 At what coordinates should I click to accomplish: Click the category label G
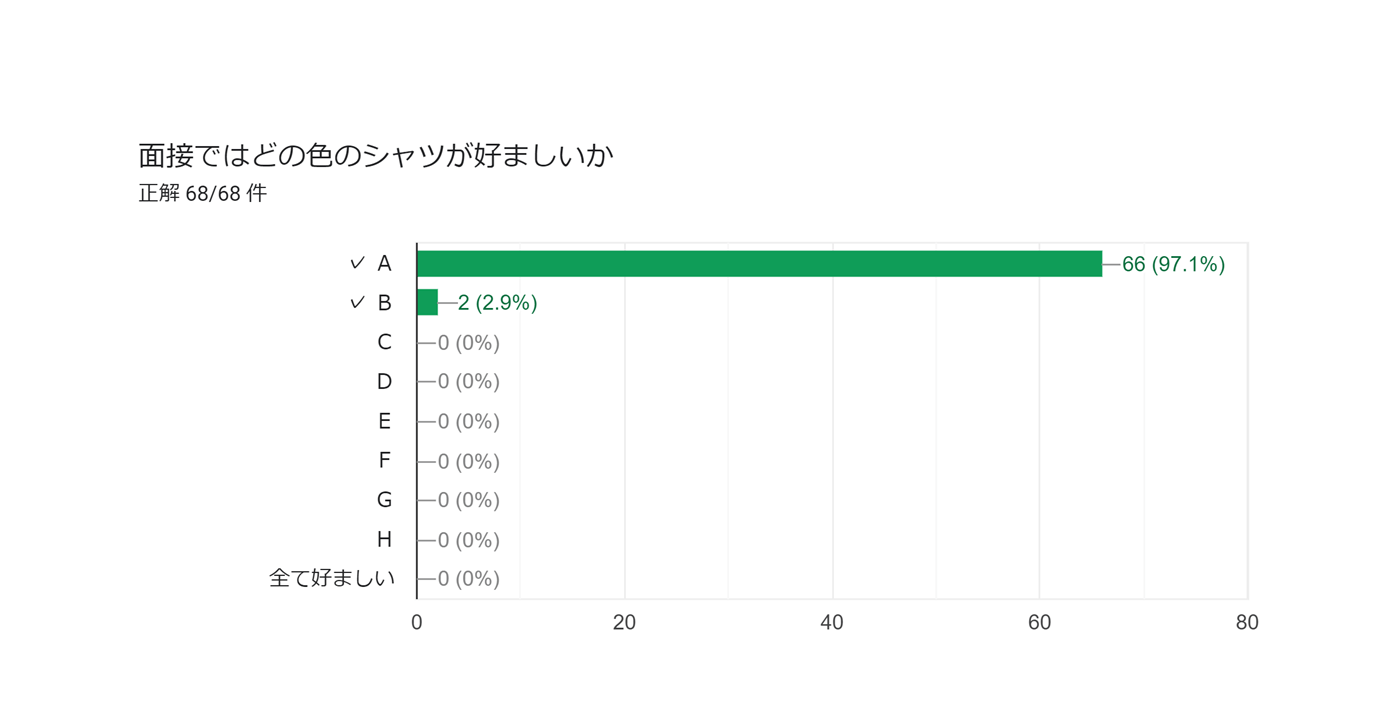[x=384, y=499]
